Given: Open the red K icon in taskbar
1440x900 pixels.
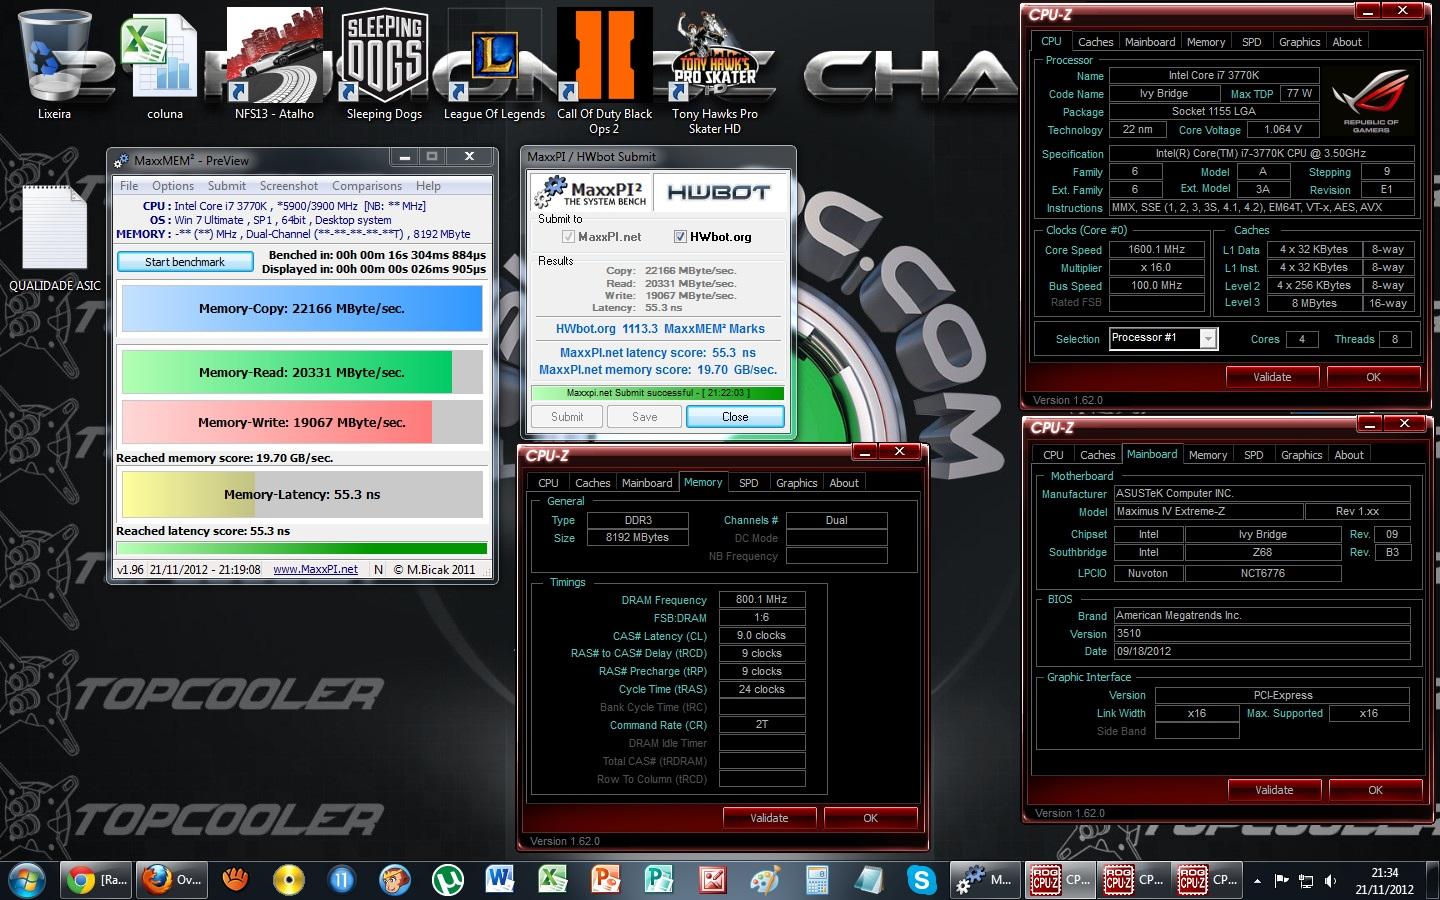Looking at the screenshot, I should point(712,880).
